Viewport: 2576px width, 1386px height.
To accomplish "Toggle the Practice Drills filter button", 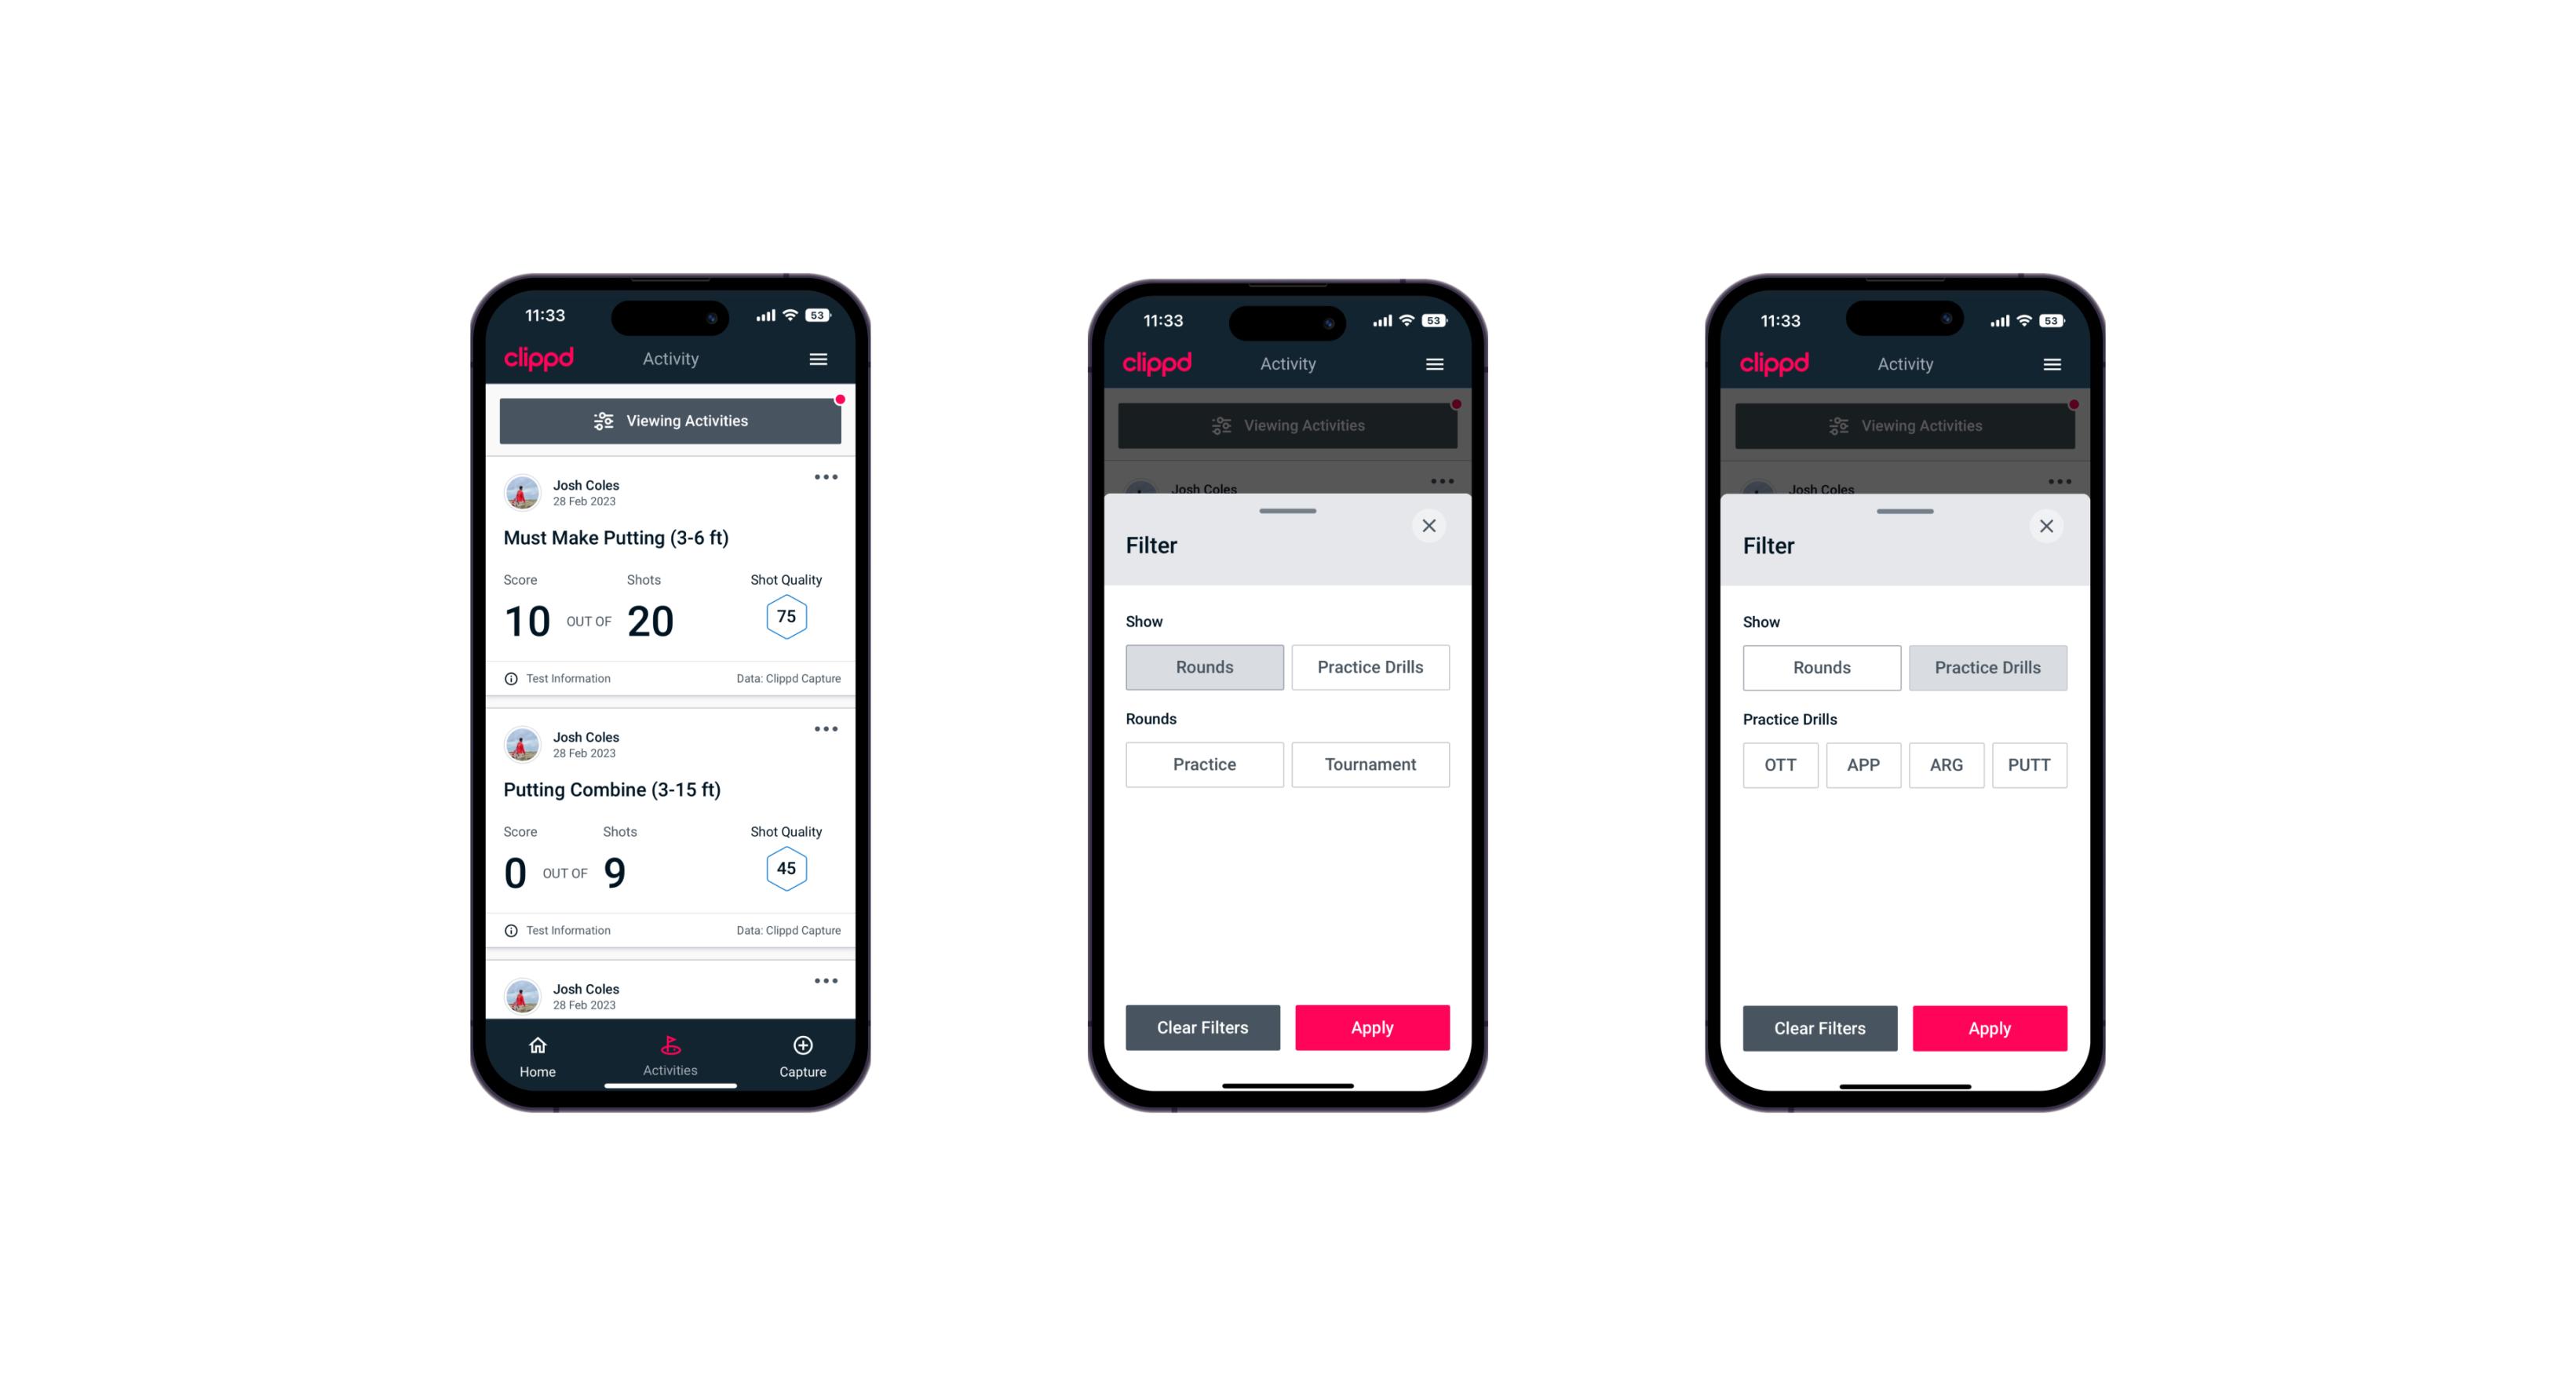I will click(1370, 666).
